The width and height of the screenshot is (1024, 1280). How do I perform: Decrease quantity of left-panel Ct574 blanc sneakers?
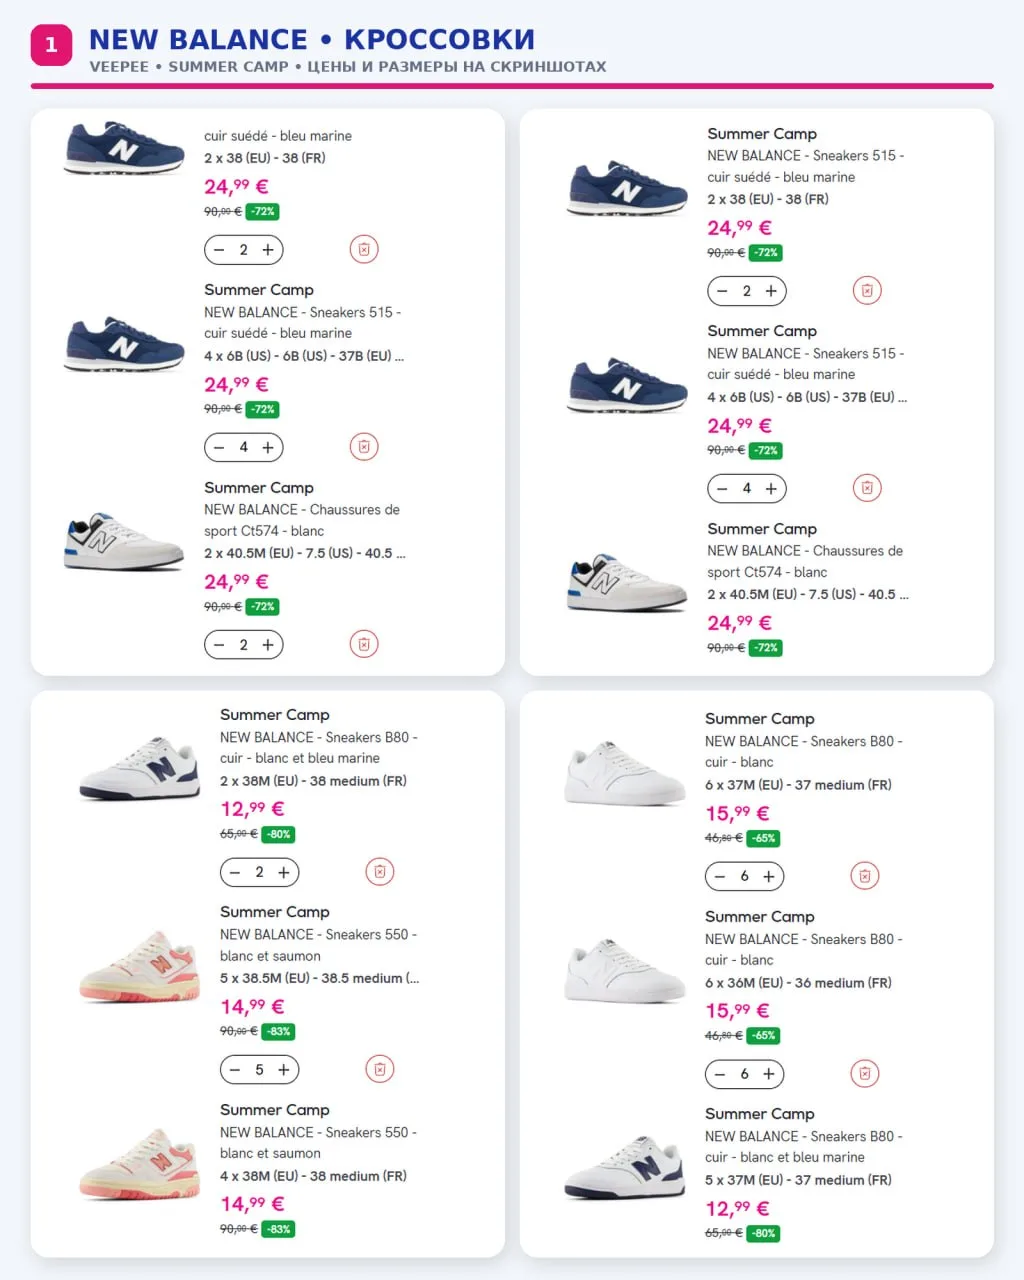(x=219, y=645)
